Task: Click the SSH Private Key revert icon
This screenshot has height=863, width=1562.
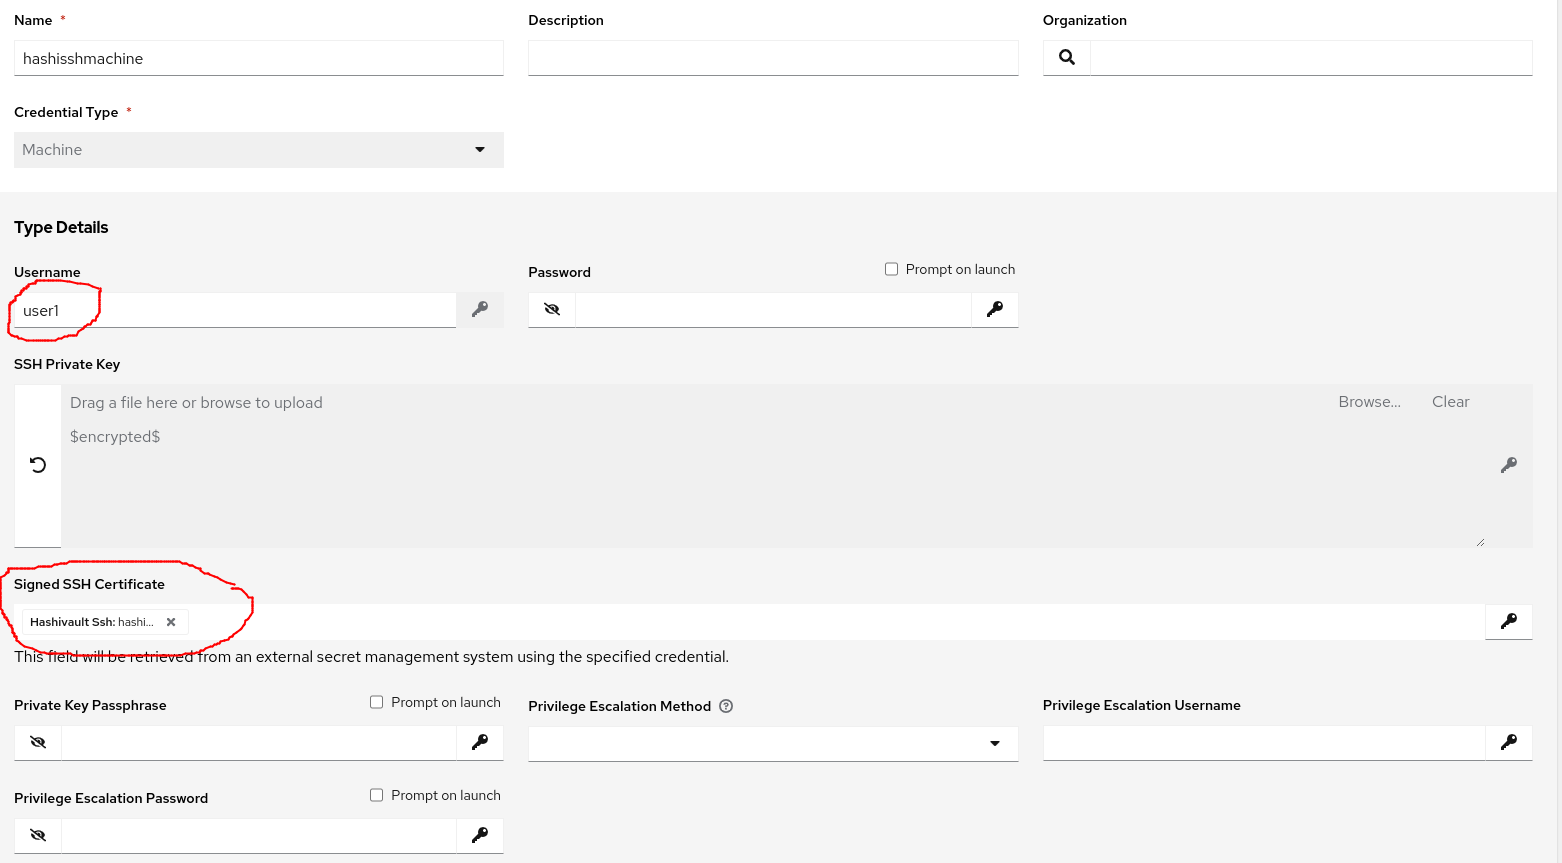Action: pyautogui.click(x=38, y=465)
